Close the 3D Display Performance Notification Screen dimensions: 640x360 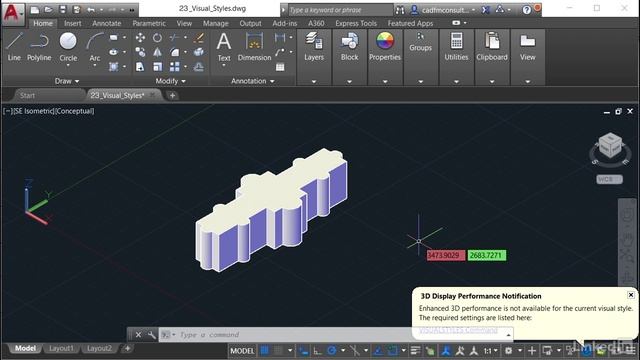pos(631,295)
